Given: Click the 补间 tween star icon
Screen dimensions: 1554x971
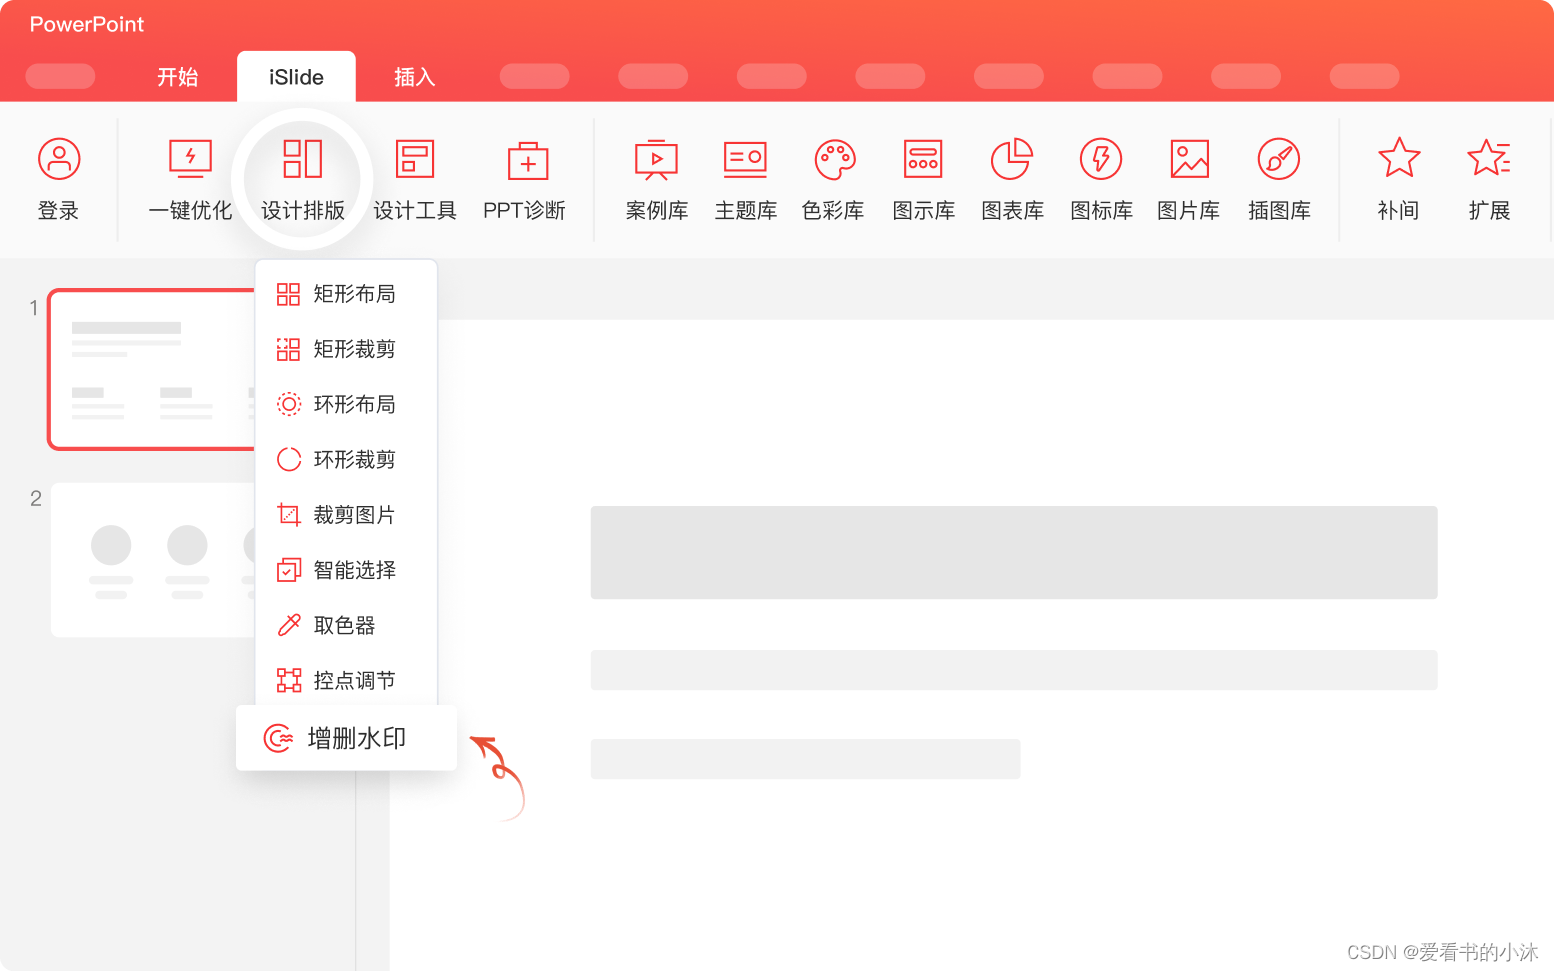Looking at the screenshot, I should [1399, 158].
